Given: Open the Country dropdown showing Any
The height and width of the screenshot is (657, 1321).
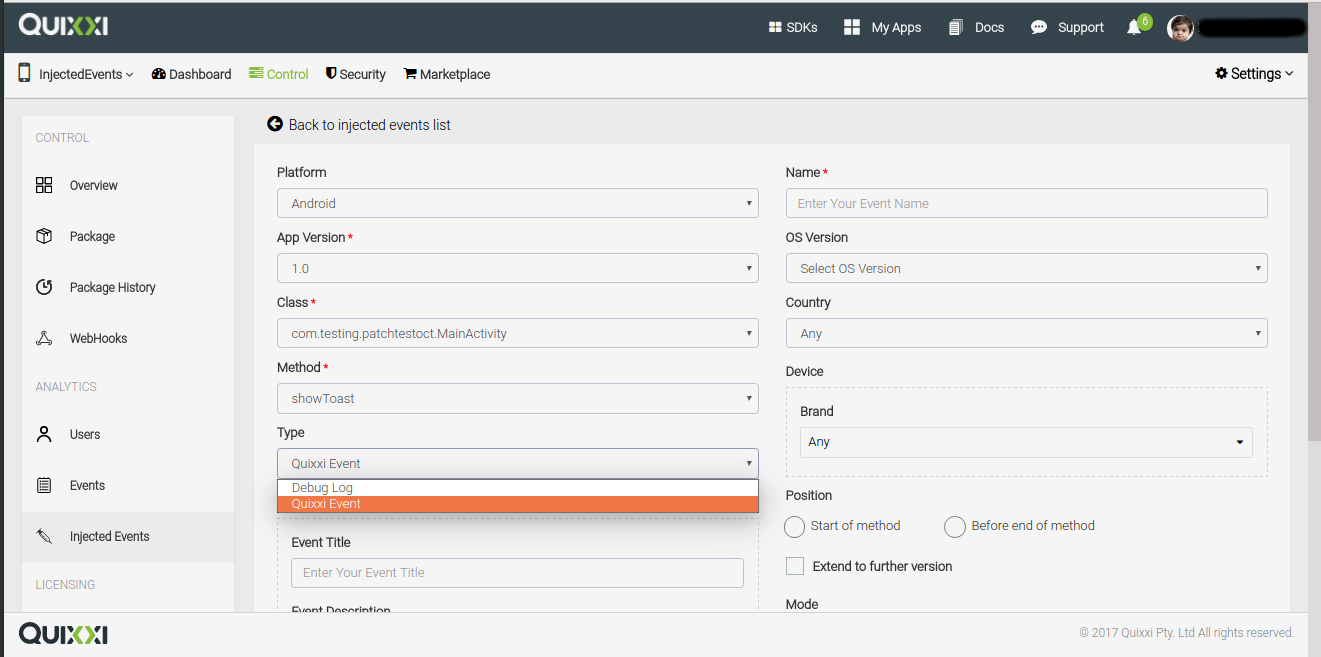Looking at the screenshot, I should (1026, 333).
